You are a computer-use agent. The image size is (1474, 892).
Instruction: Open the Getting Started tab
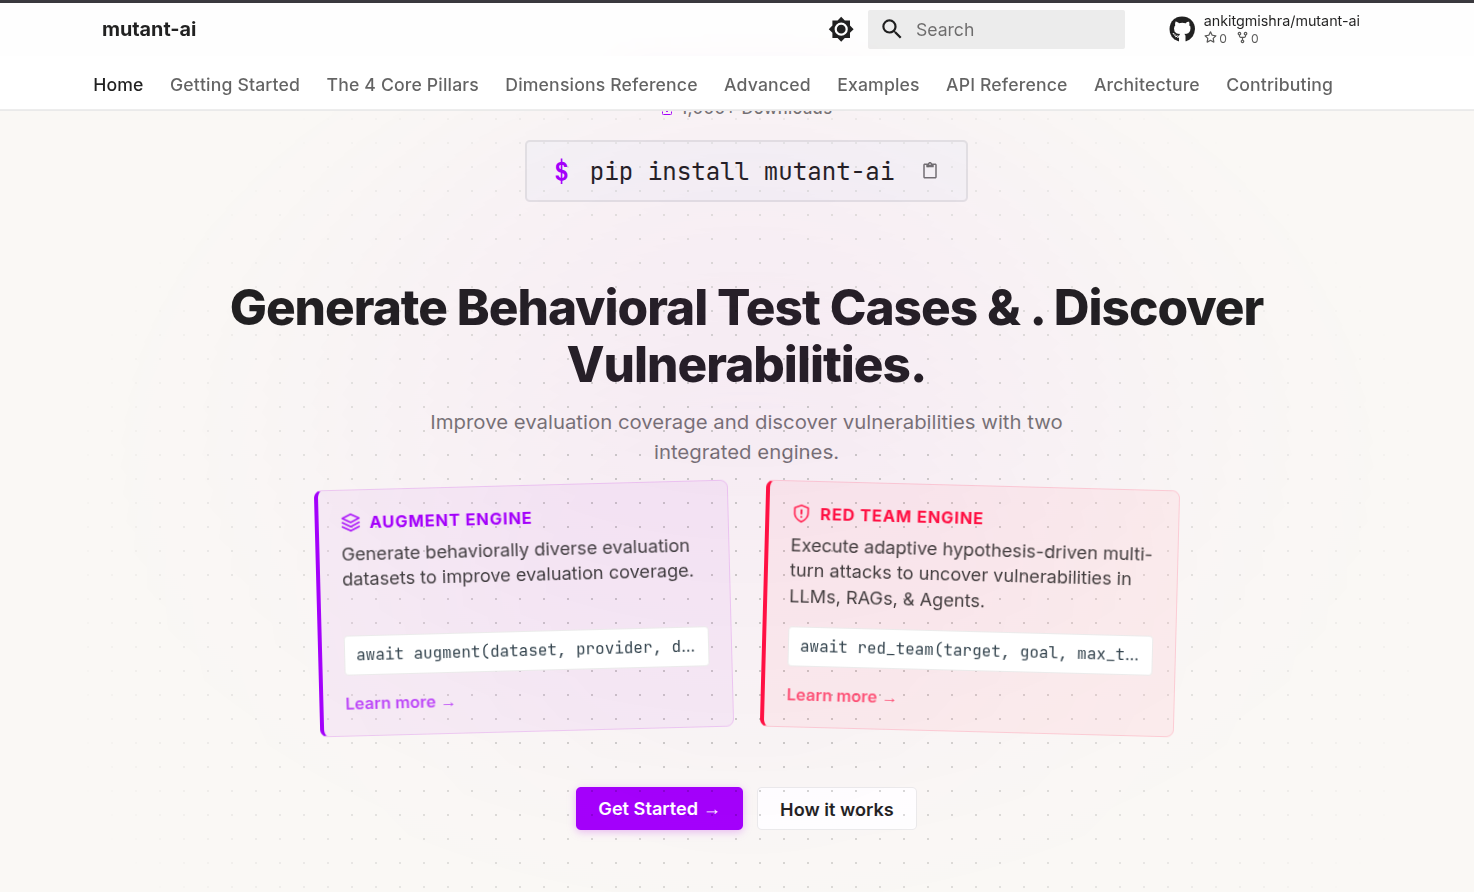coord(235,85)
